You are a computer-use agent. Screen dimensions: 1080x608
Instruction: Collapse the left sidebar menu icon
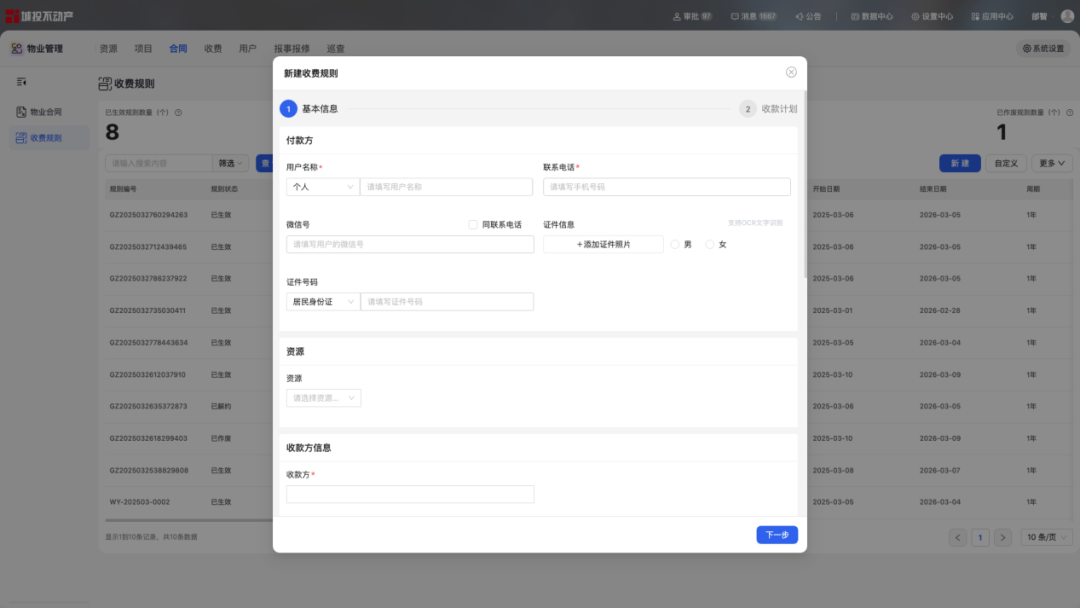pos(21,82)
